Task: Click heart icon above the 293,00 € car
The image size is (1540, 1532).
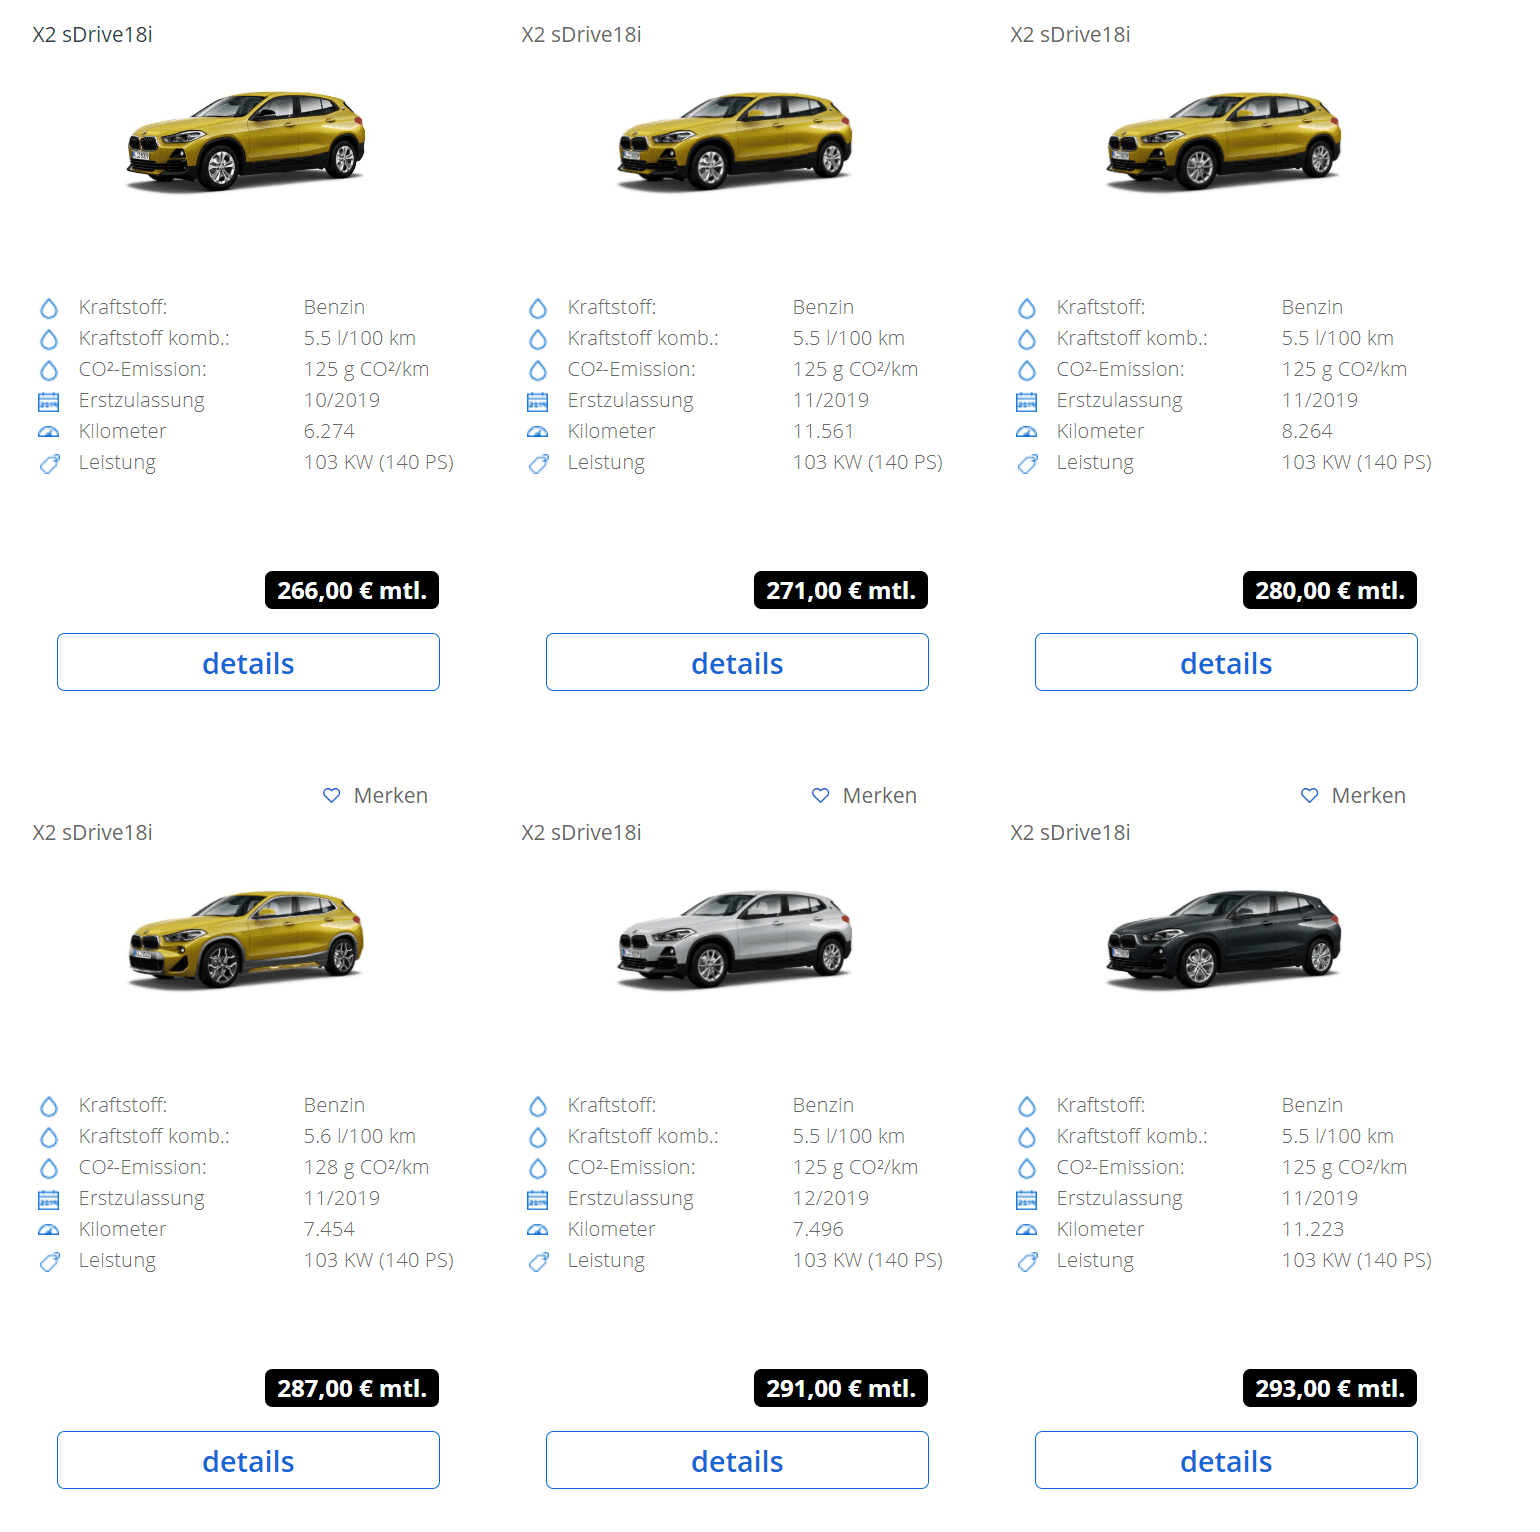Action: point(1310,795)
